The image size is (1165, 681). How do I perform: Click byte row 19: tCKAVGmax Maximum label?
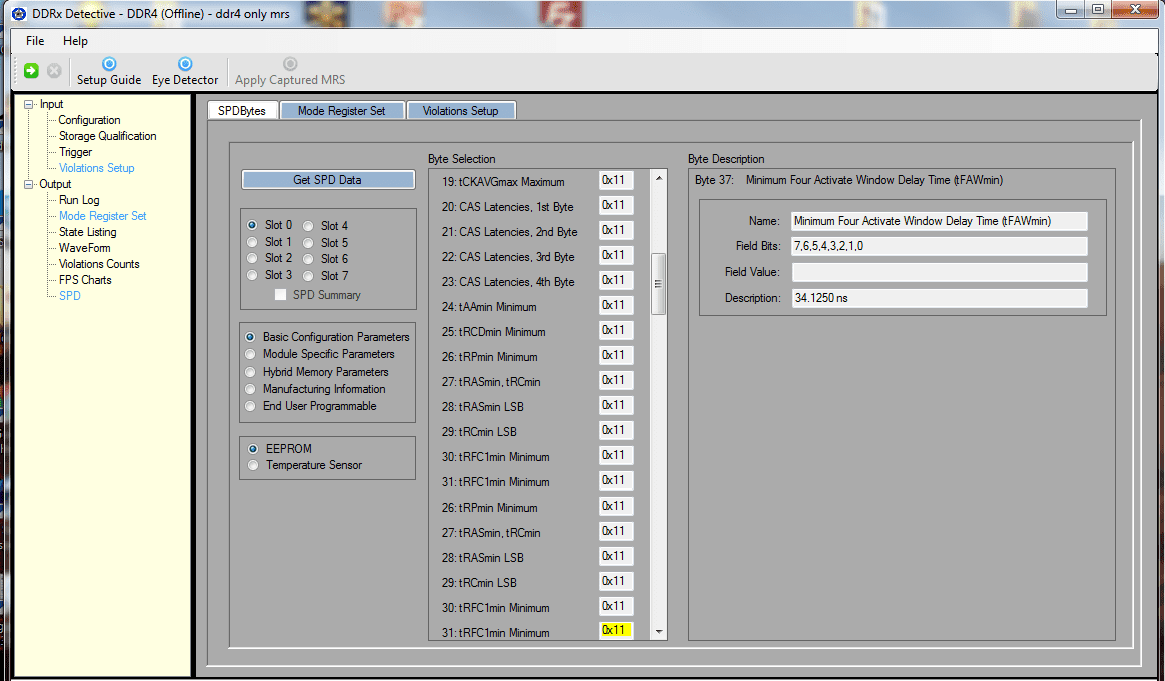(503, 182)
